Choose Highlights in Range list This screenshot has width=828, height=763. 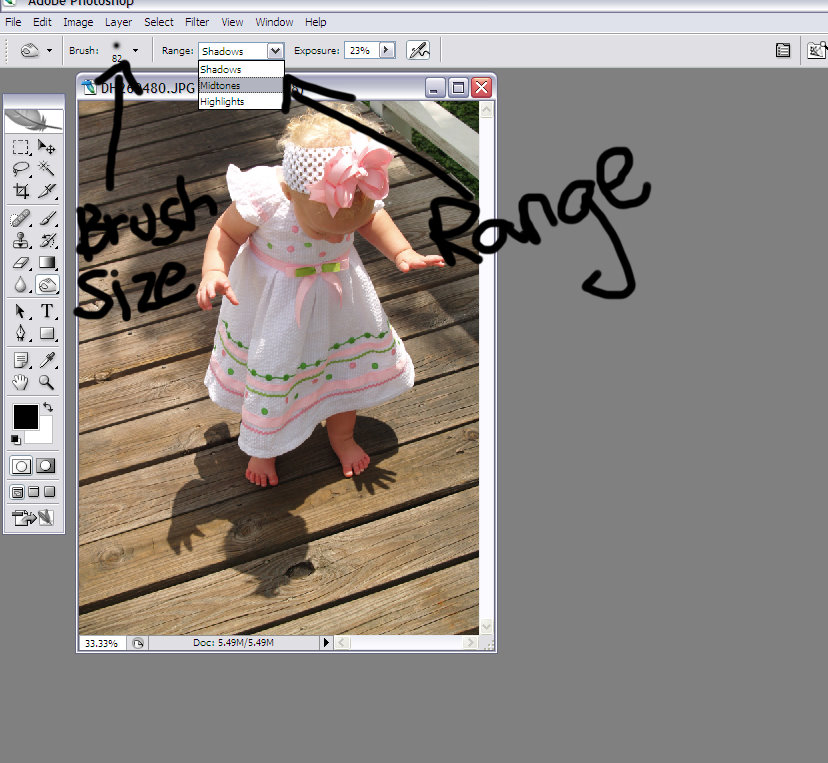(241, 101)
